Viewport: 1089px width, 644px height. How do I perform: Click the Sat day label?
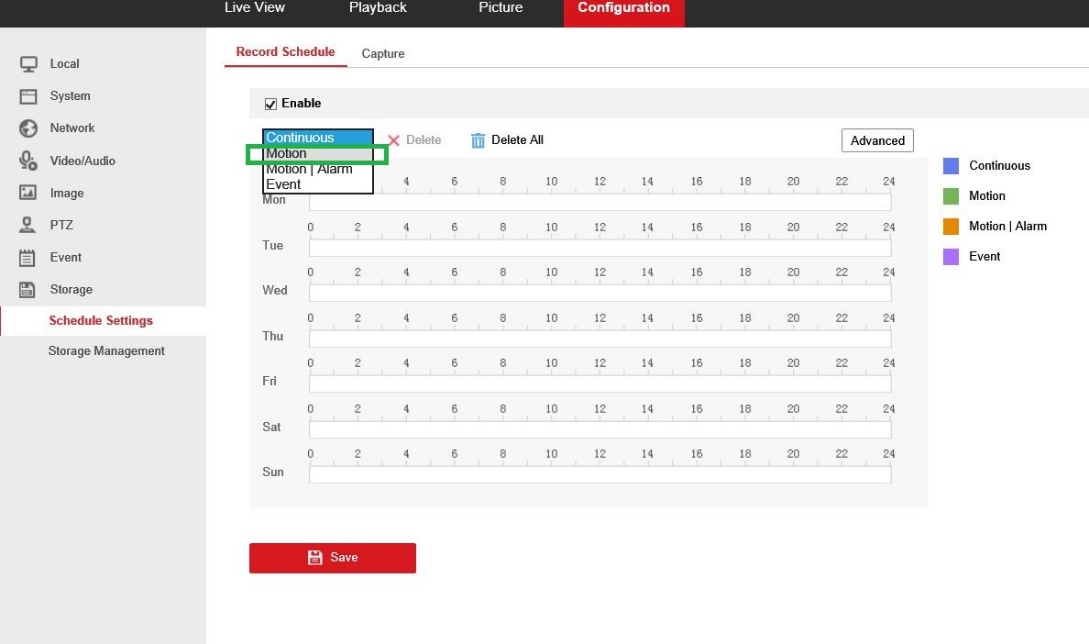[271, 427]
